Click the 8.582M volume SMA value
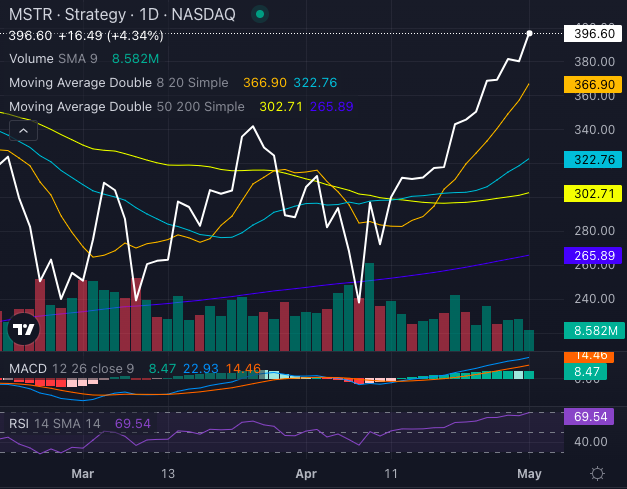The height and width of the screenshot is (489, 627). [x=136, y=59]
